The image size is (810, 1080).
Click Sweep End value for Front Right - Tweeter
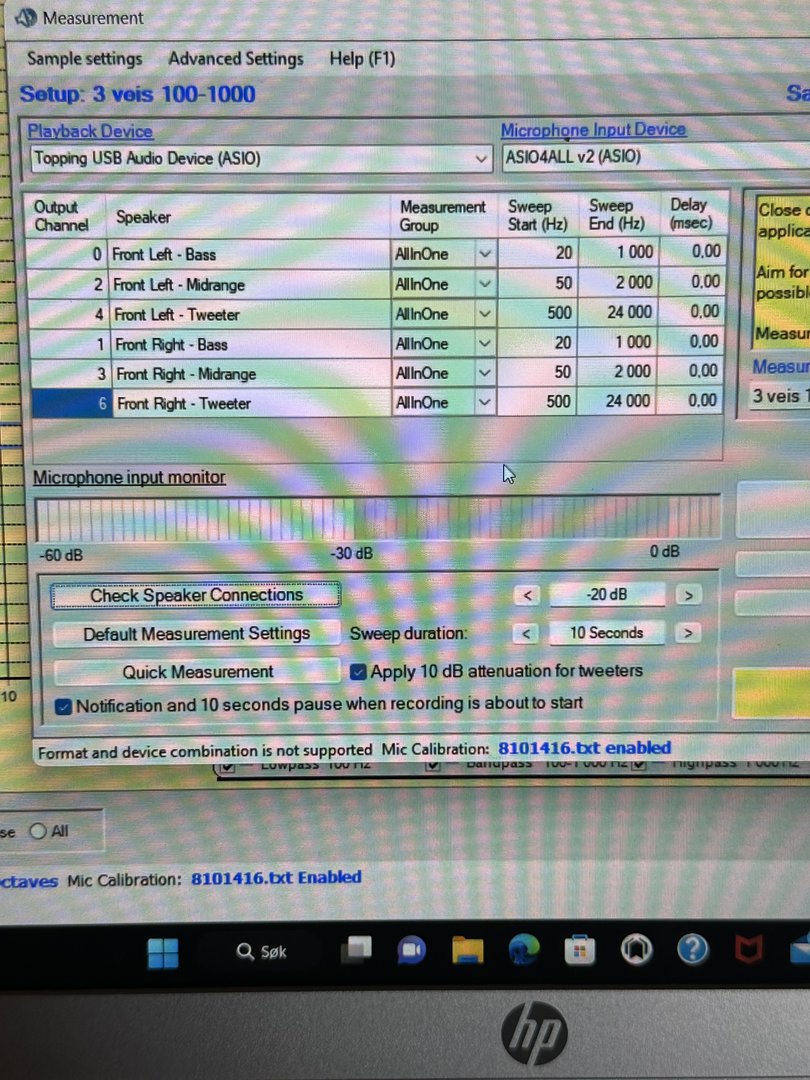click(617, 401)
